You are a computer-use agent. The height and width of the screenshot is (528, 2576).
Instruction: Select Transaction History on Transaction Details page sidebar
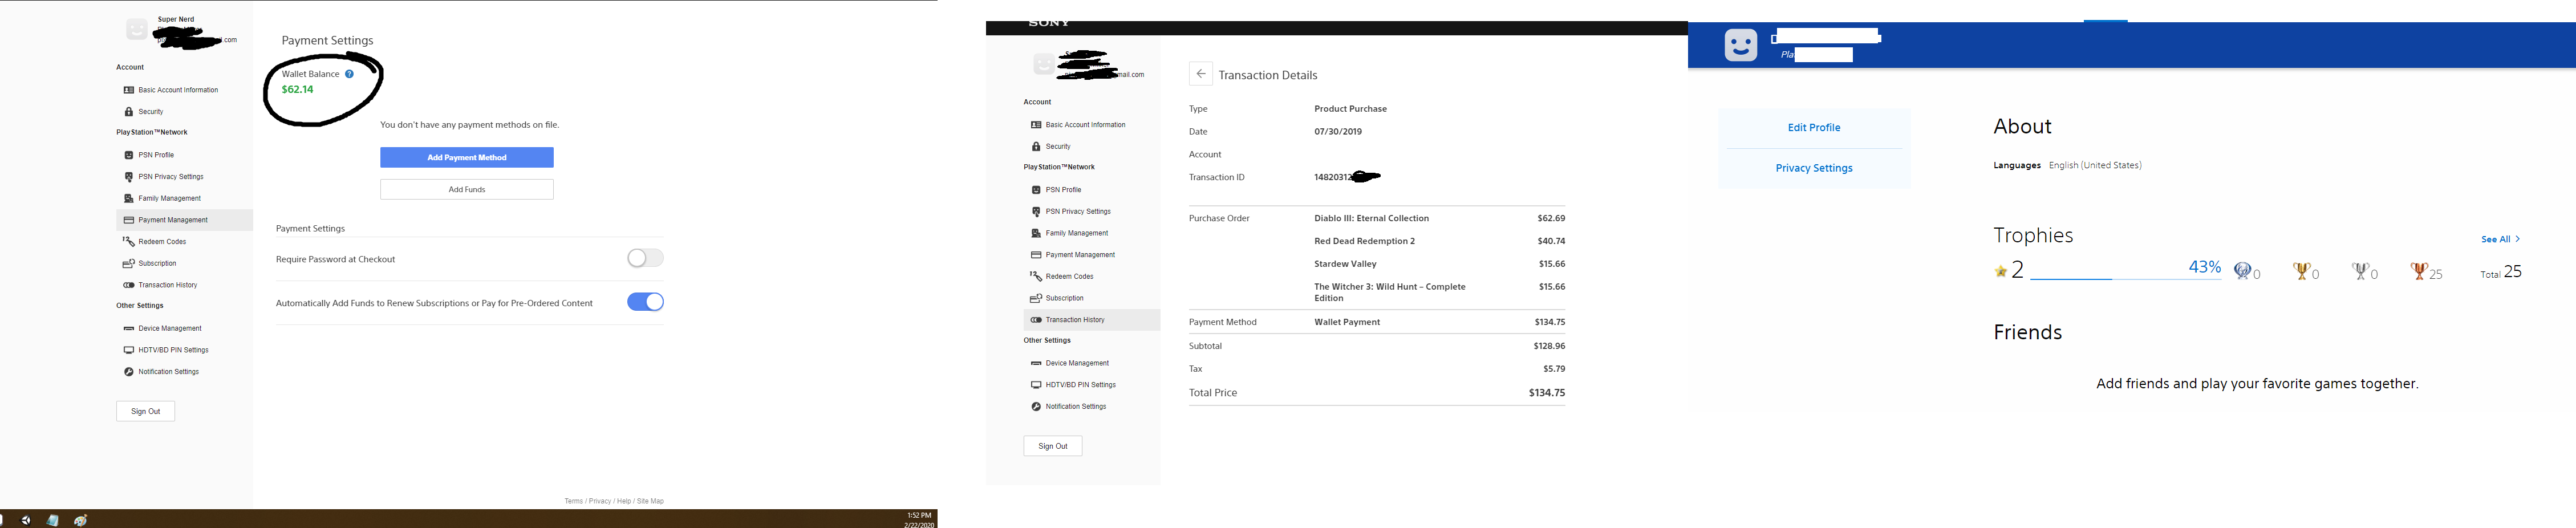tap(1092, 320)
